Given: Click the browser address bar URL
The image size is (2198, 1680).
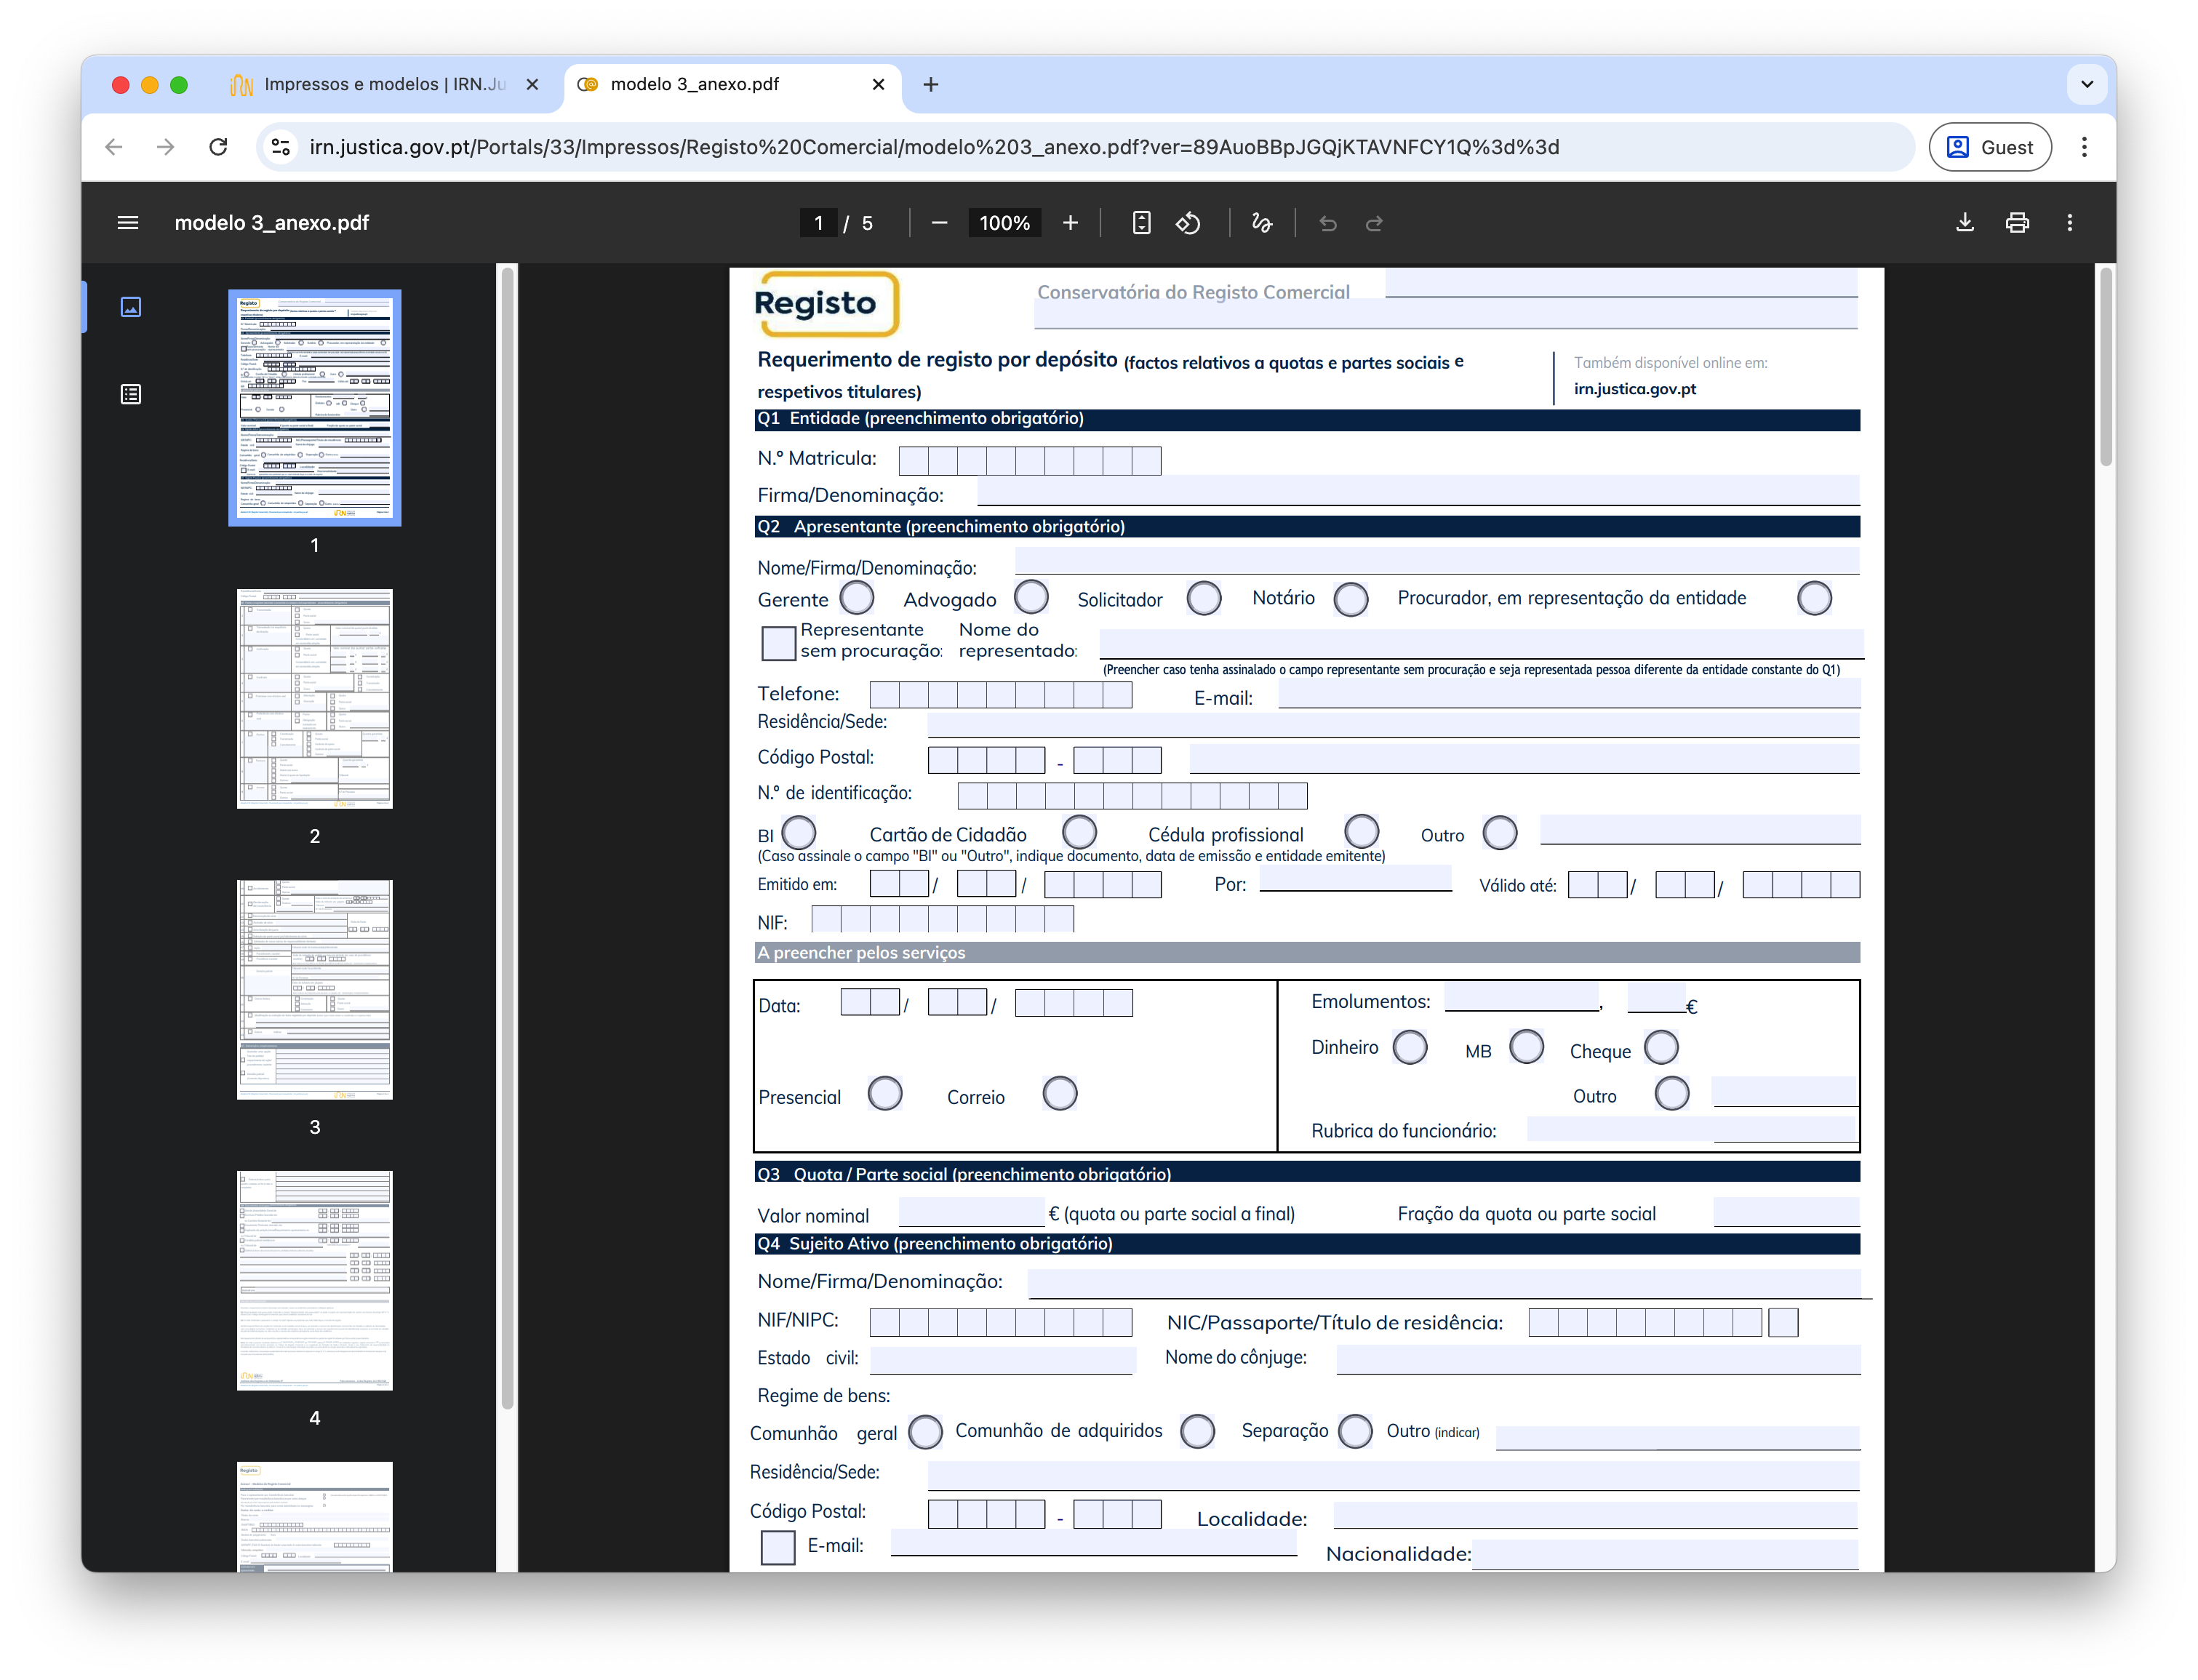Looking at the screenshot, I should (x=934, y=147).
